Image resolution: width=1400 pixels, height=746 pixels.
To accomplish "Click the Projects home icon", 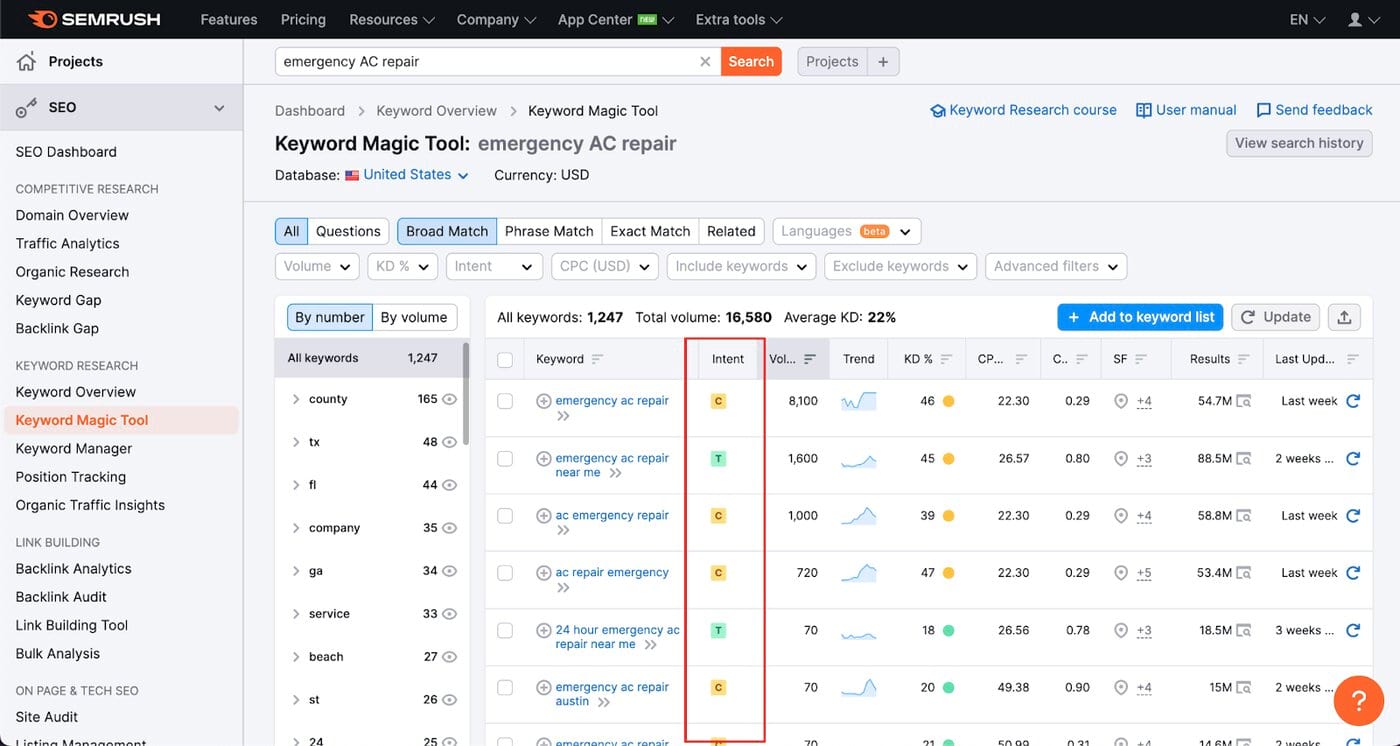I will coord(26,62).
